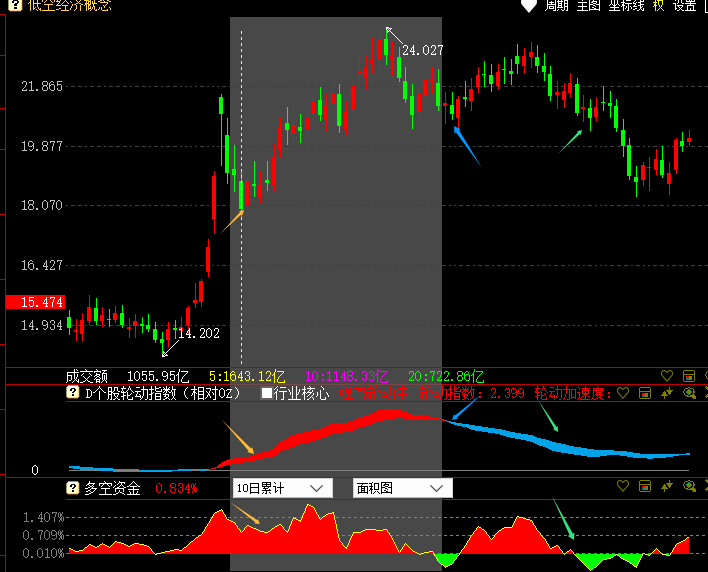Viewport: 708px width, 572px height.
Task: Click magnifier zoom icon in 多空资金 row
Action: (x=688, y=487)
